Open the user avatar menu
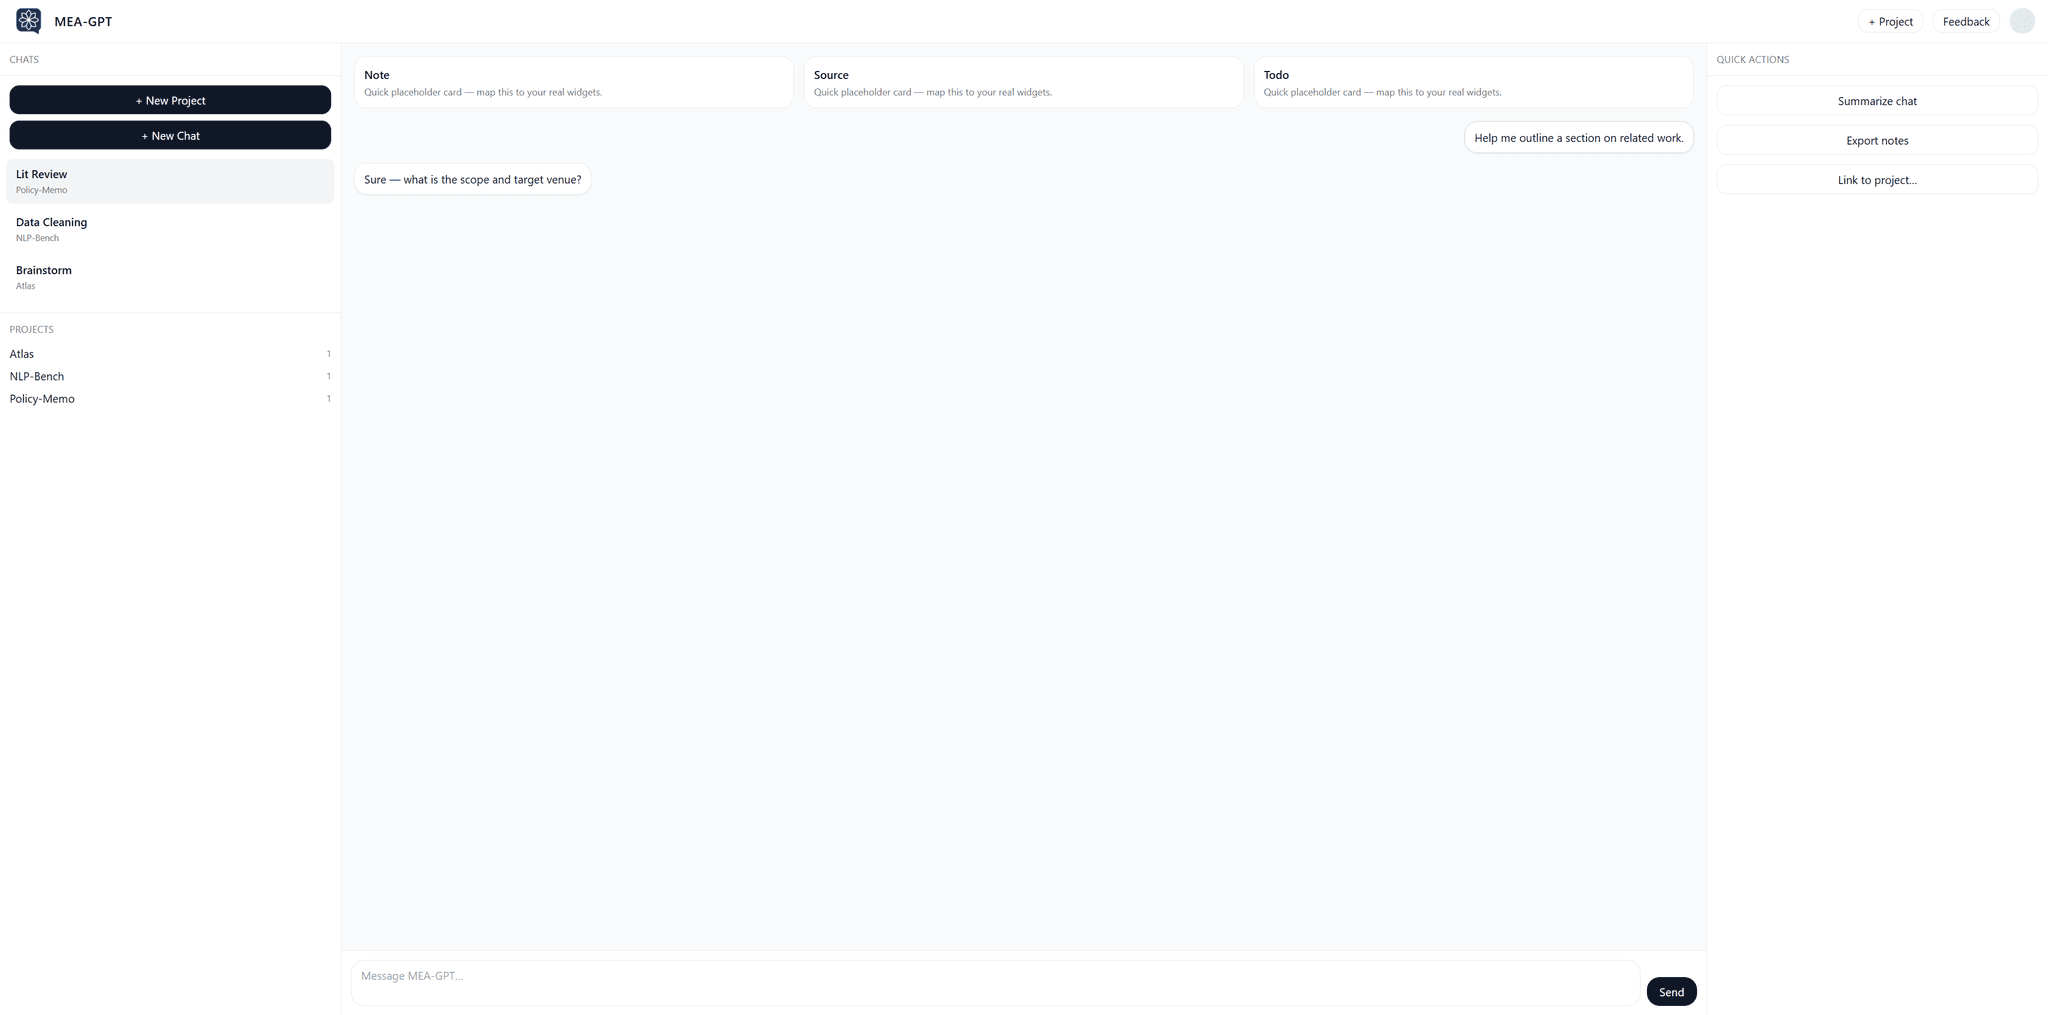 click(2022, 20)
